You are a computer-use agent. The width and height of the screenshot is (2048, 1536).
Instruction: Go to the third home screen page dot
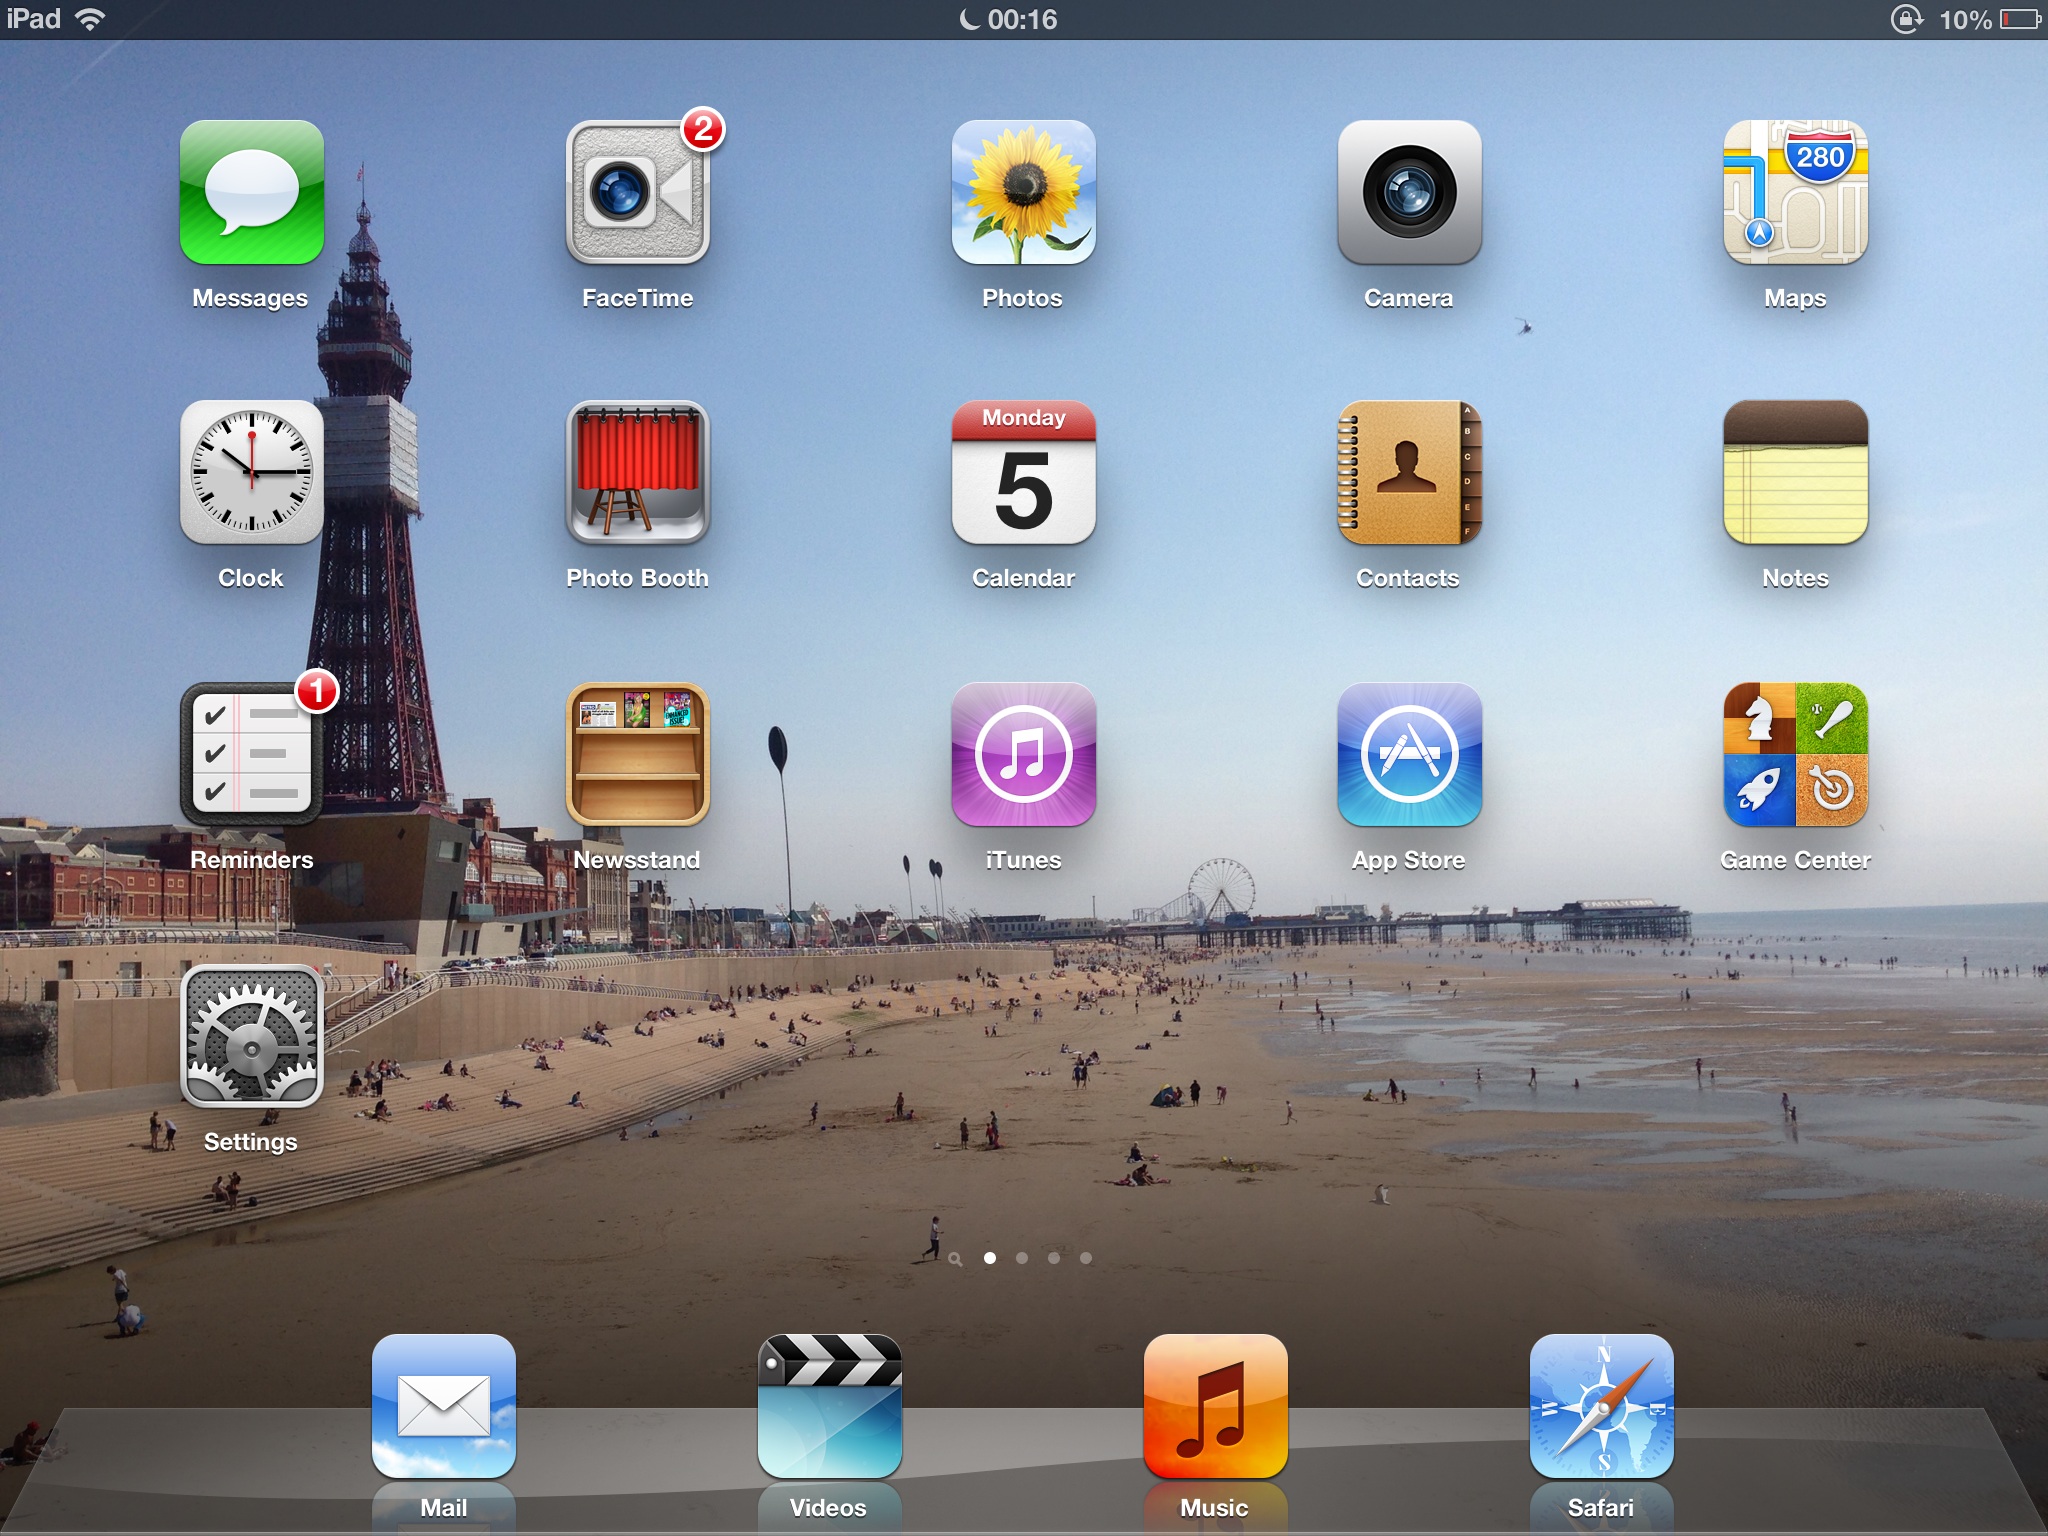[x=1054, y=1258]
